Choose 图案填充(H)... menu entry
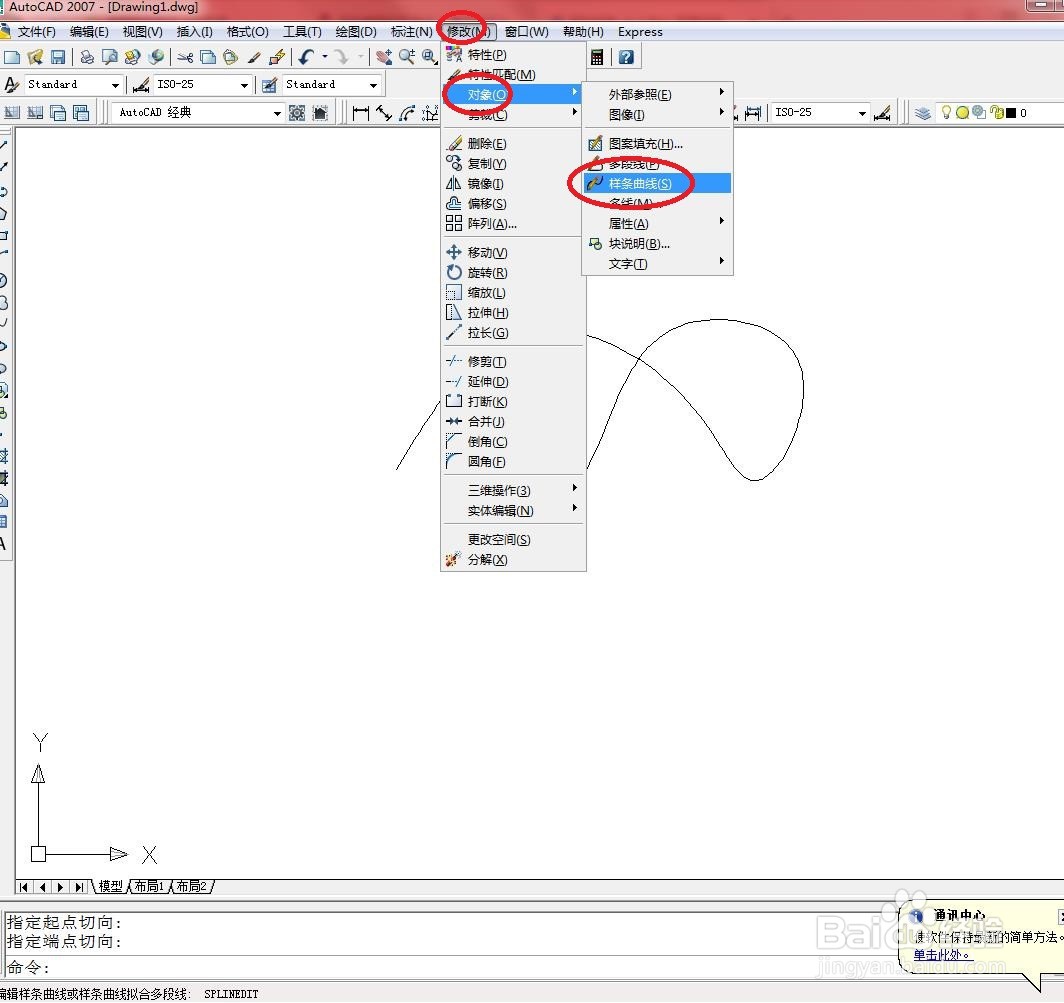 click(x=657, y=143)
